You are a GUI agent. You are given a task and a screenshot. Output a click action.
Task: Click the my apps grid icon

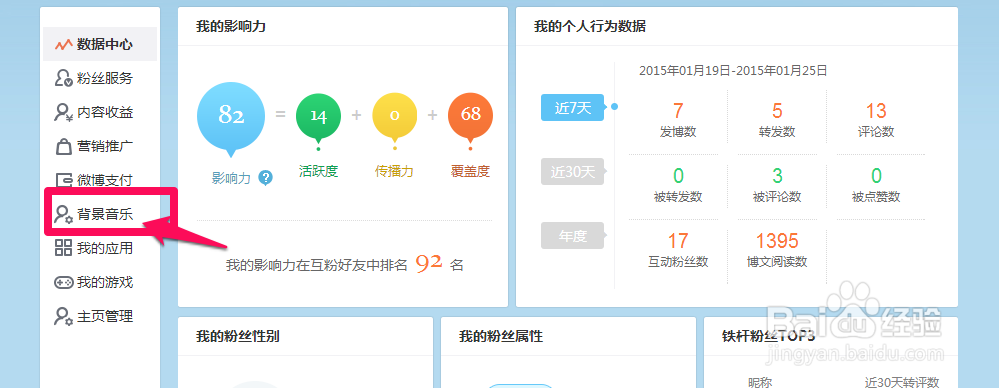coord(63,248)
